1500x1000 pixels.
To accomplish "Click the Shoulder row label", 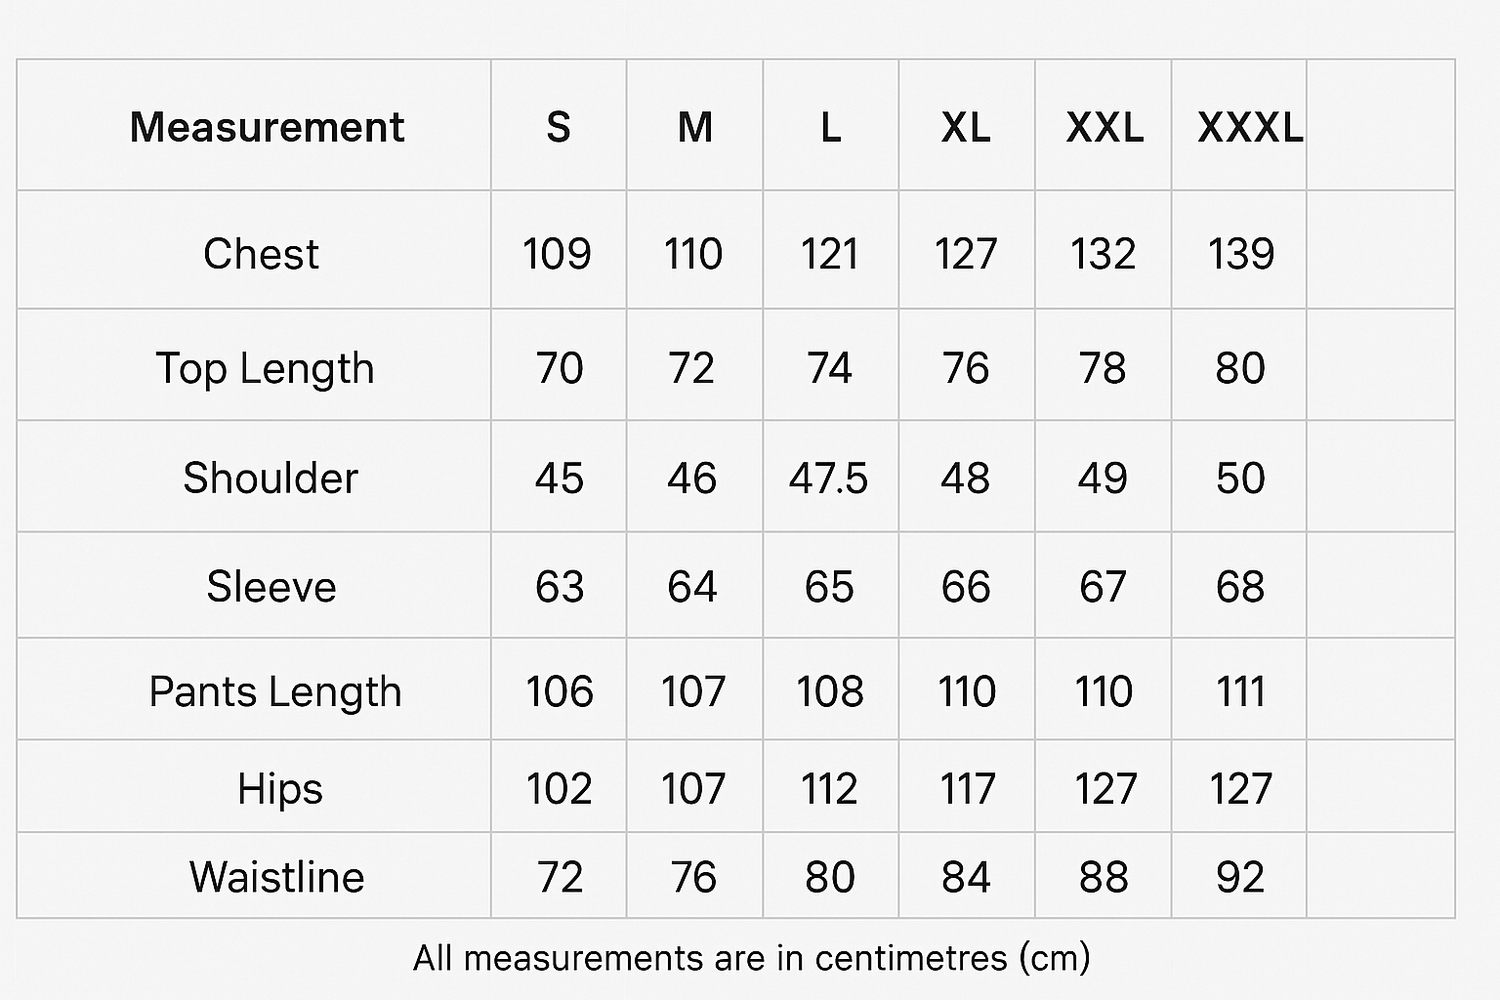I will tap(270, 477).
